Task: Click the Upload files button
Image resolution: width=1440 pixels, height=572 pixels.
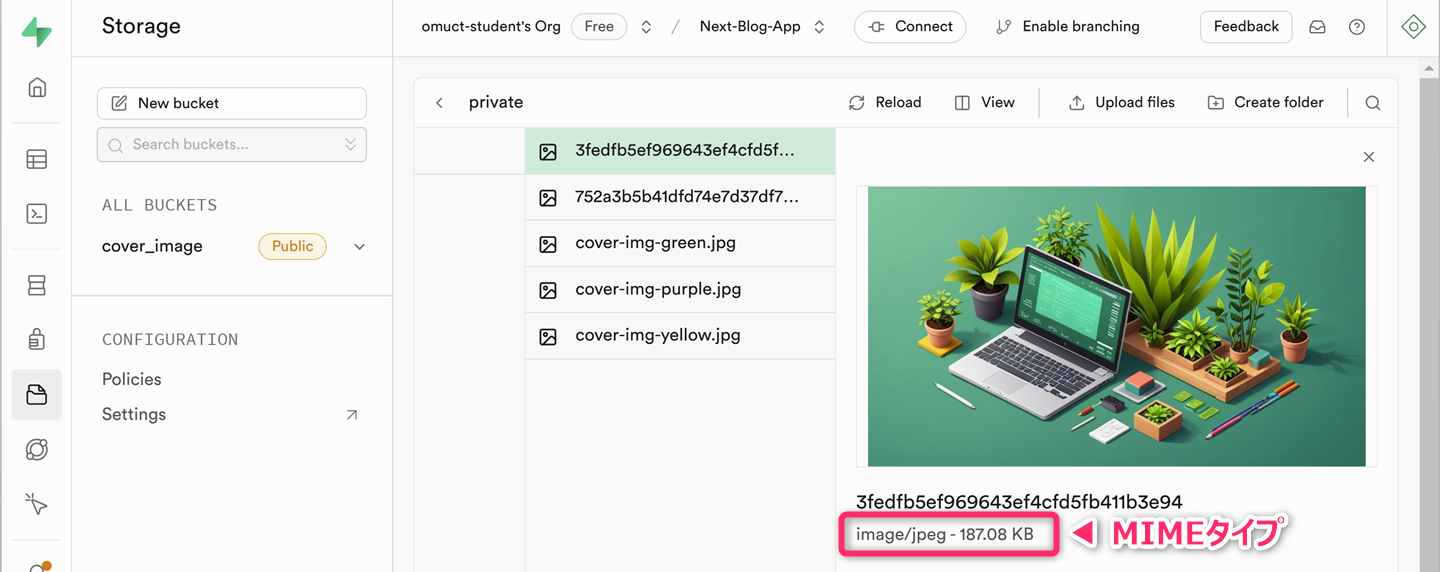Action: click(x=1122, y=103)
